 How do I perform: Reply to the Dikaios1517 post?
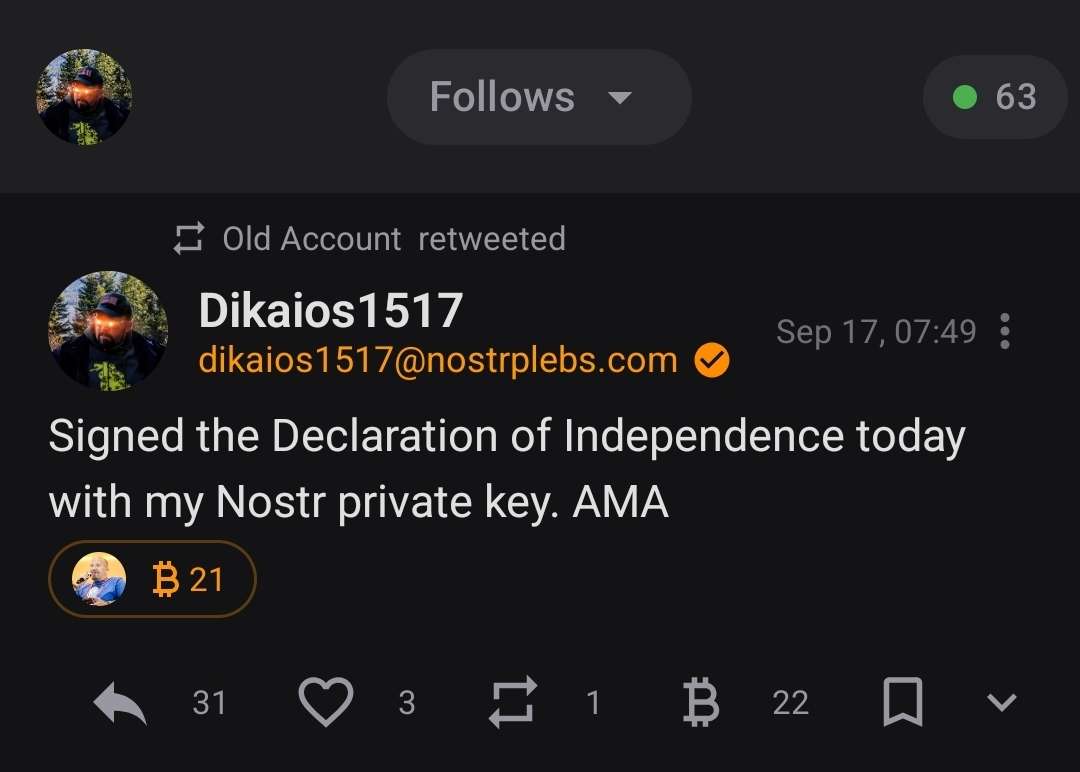click(x=120, y=703)
